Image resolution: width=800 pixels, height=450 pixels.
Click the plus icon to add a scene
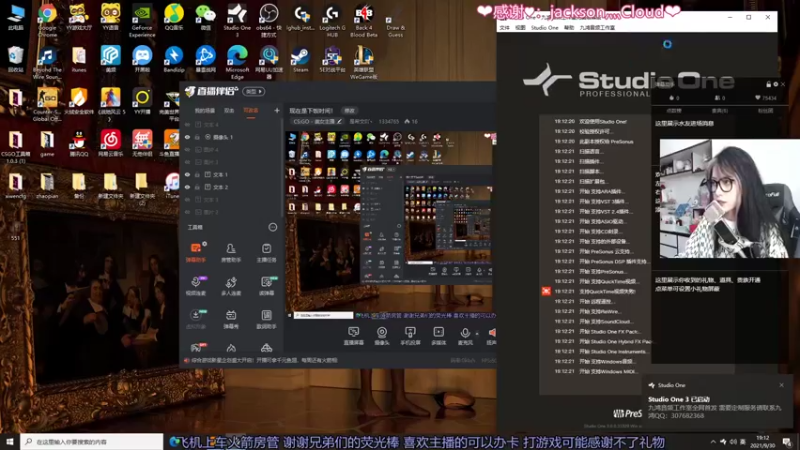point(277,110)
